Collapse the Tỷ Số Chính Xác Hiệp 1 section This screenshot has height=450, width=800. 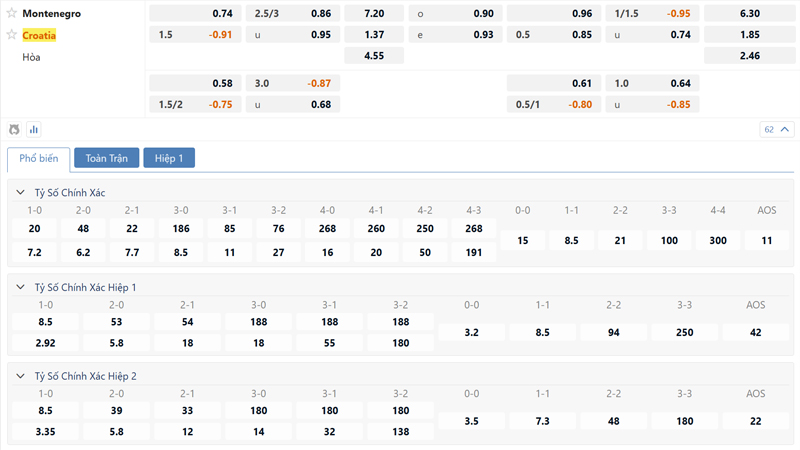[21, 287]
